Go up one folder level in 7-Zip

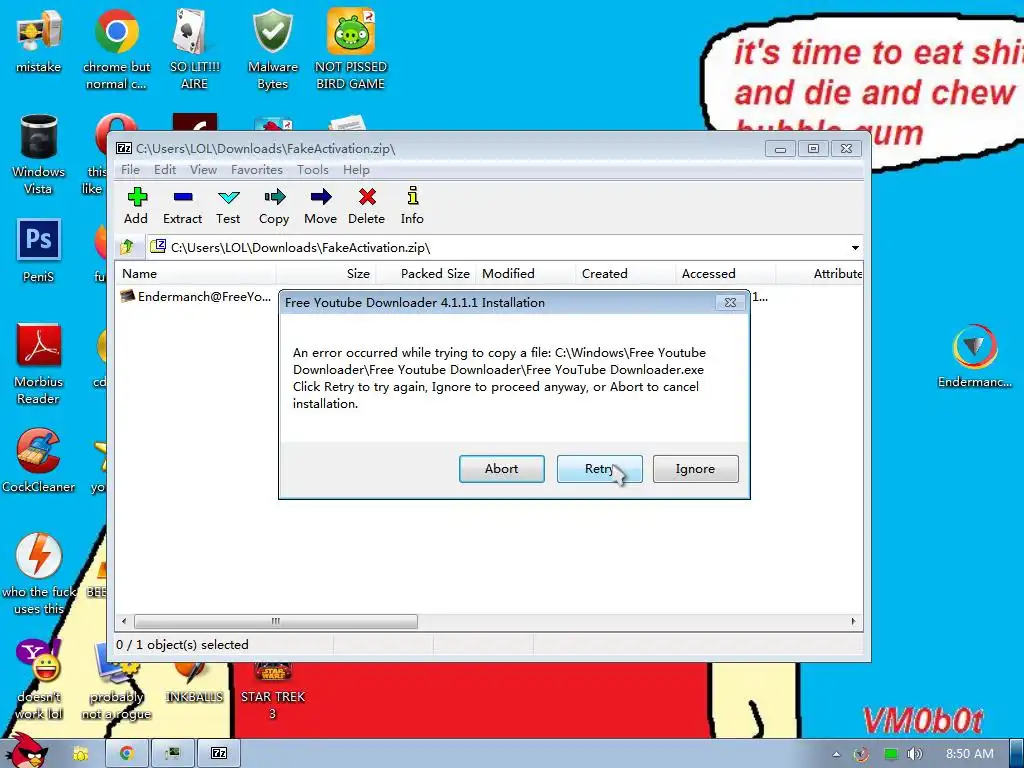(127, 247)
